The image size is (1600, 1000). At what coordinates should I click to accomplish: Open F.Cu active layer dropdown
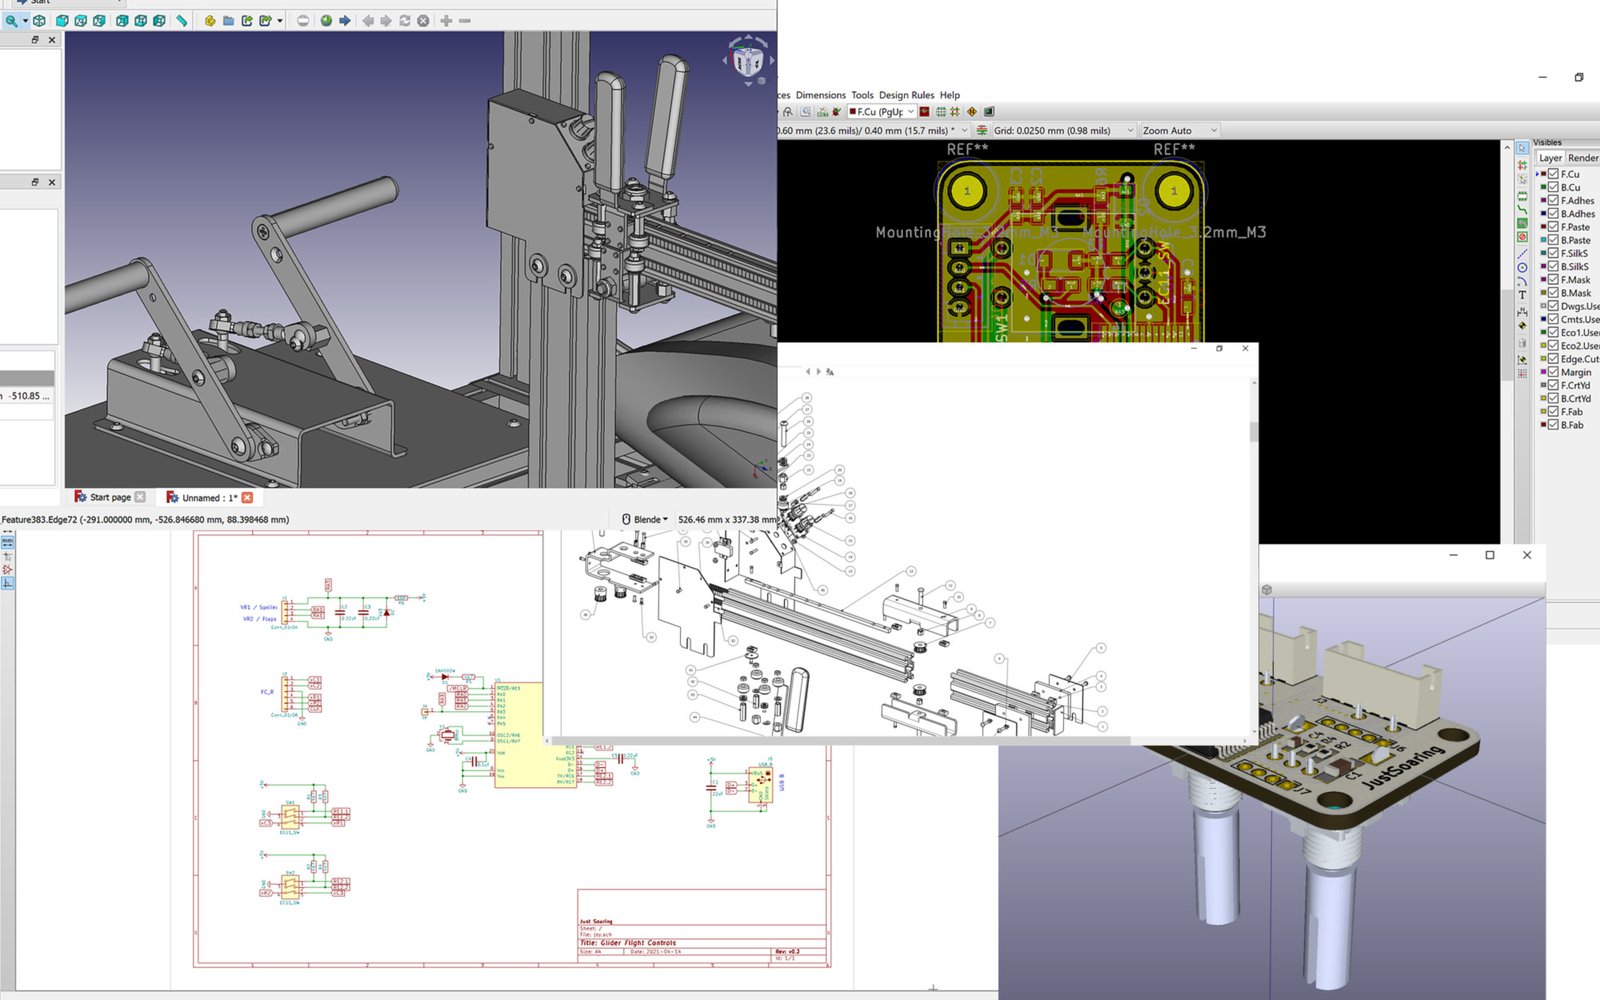882,112
